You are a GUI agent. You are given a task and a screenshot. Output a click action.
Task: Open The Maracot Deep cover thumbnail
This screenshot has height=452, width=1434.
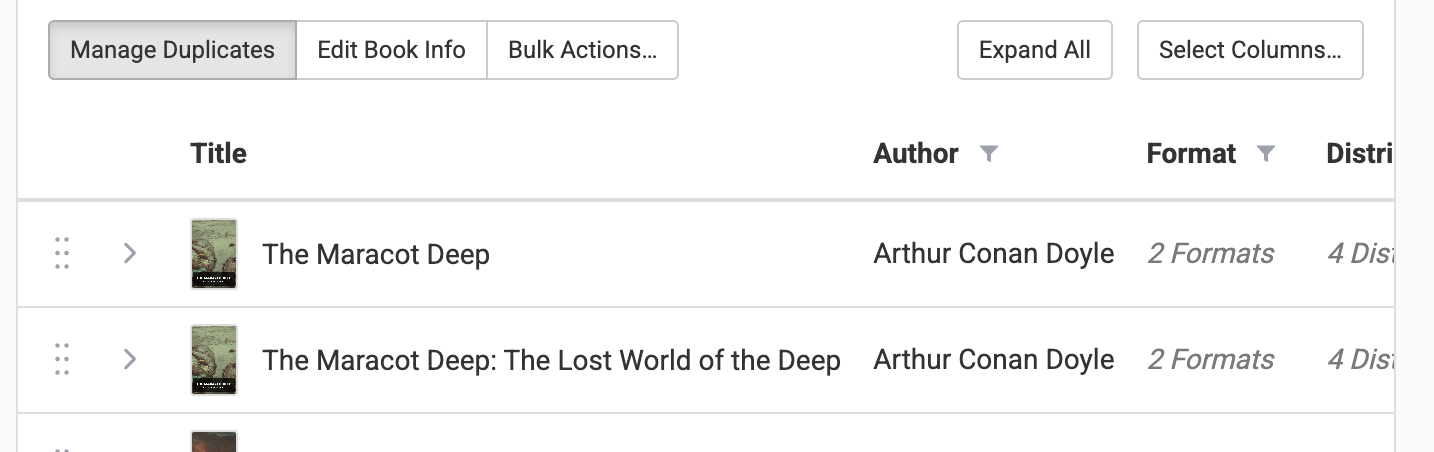[214, 254]
